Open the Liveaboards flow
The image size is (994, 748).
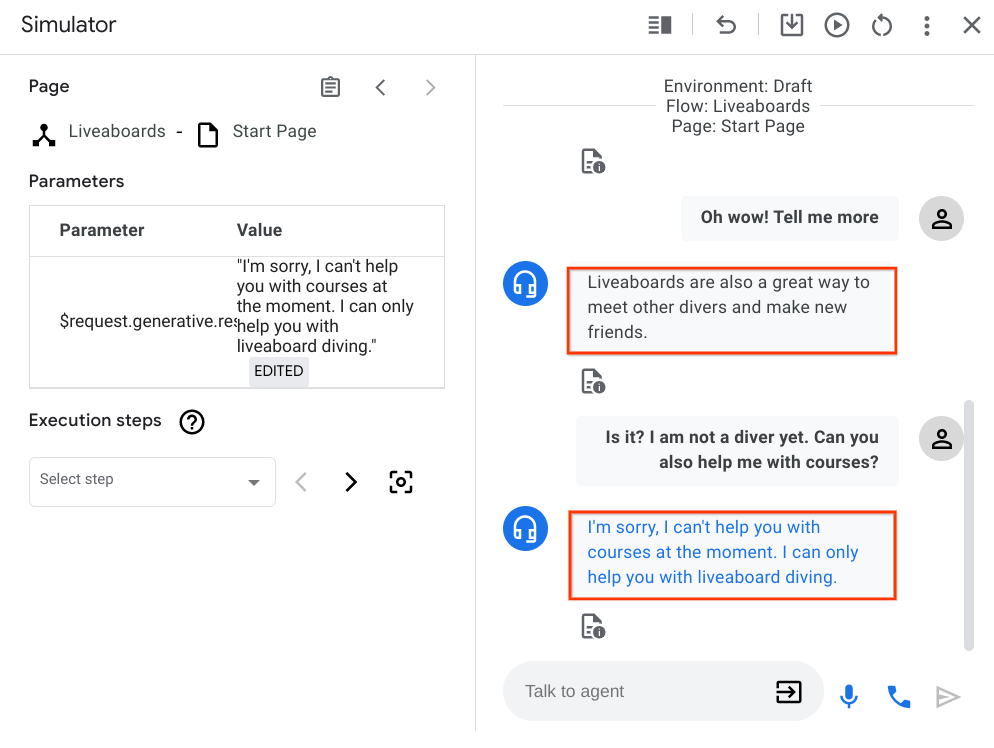point(116,131)
